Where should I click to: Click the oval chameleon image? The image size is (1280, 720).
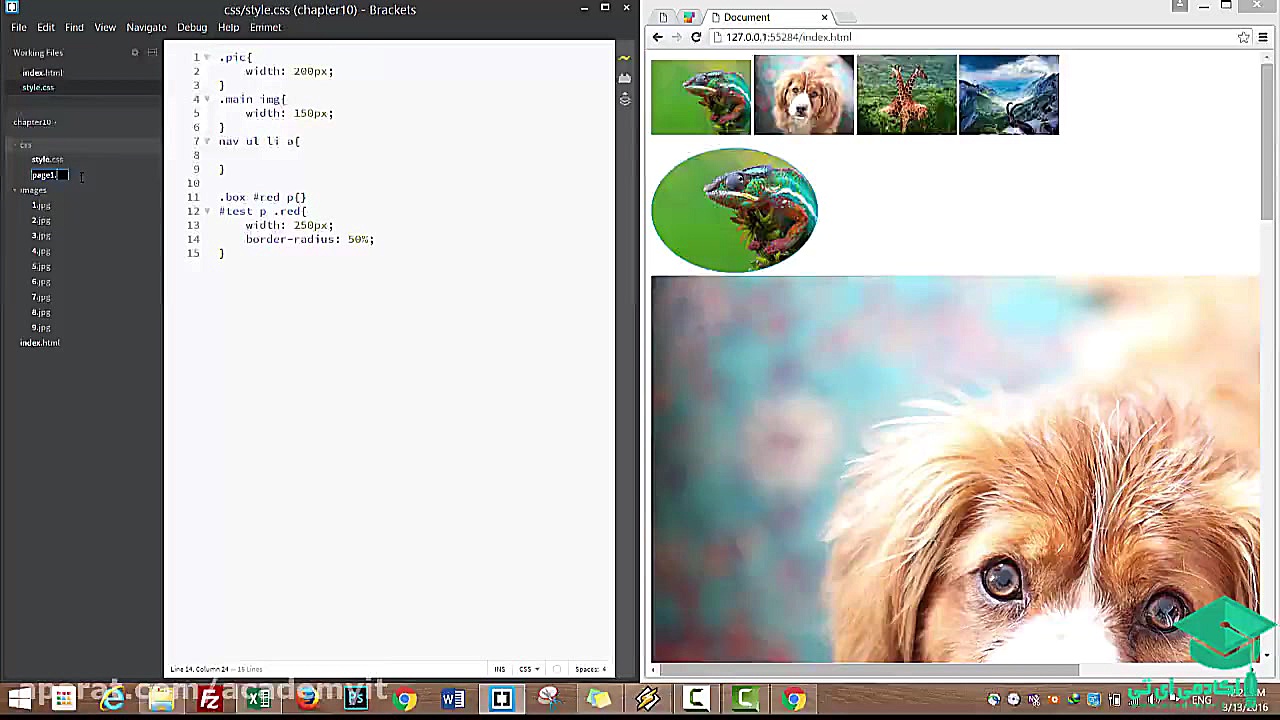[734, 210]
